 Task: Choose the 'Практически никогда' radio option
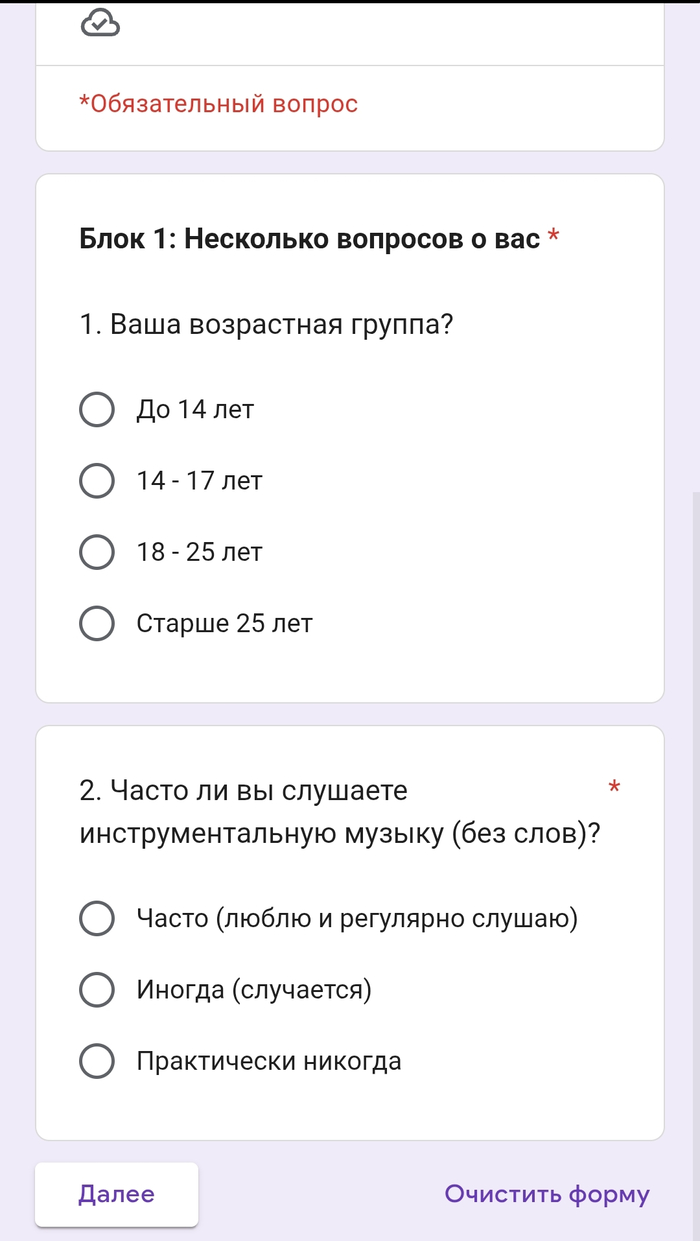pyautogui.click(x=96, y=1061)
